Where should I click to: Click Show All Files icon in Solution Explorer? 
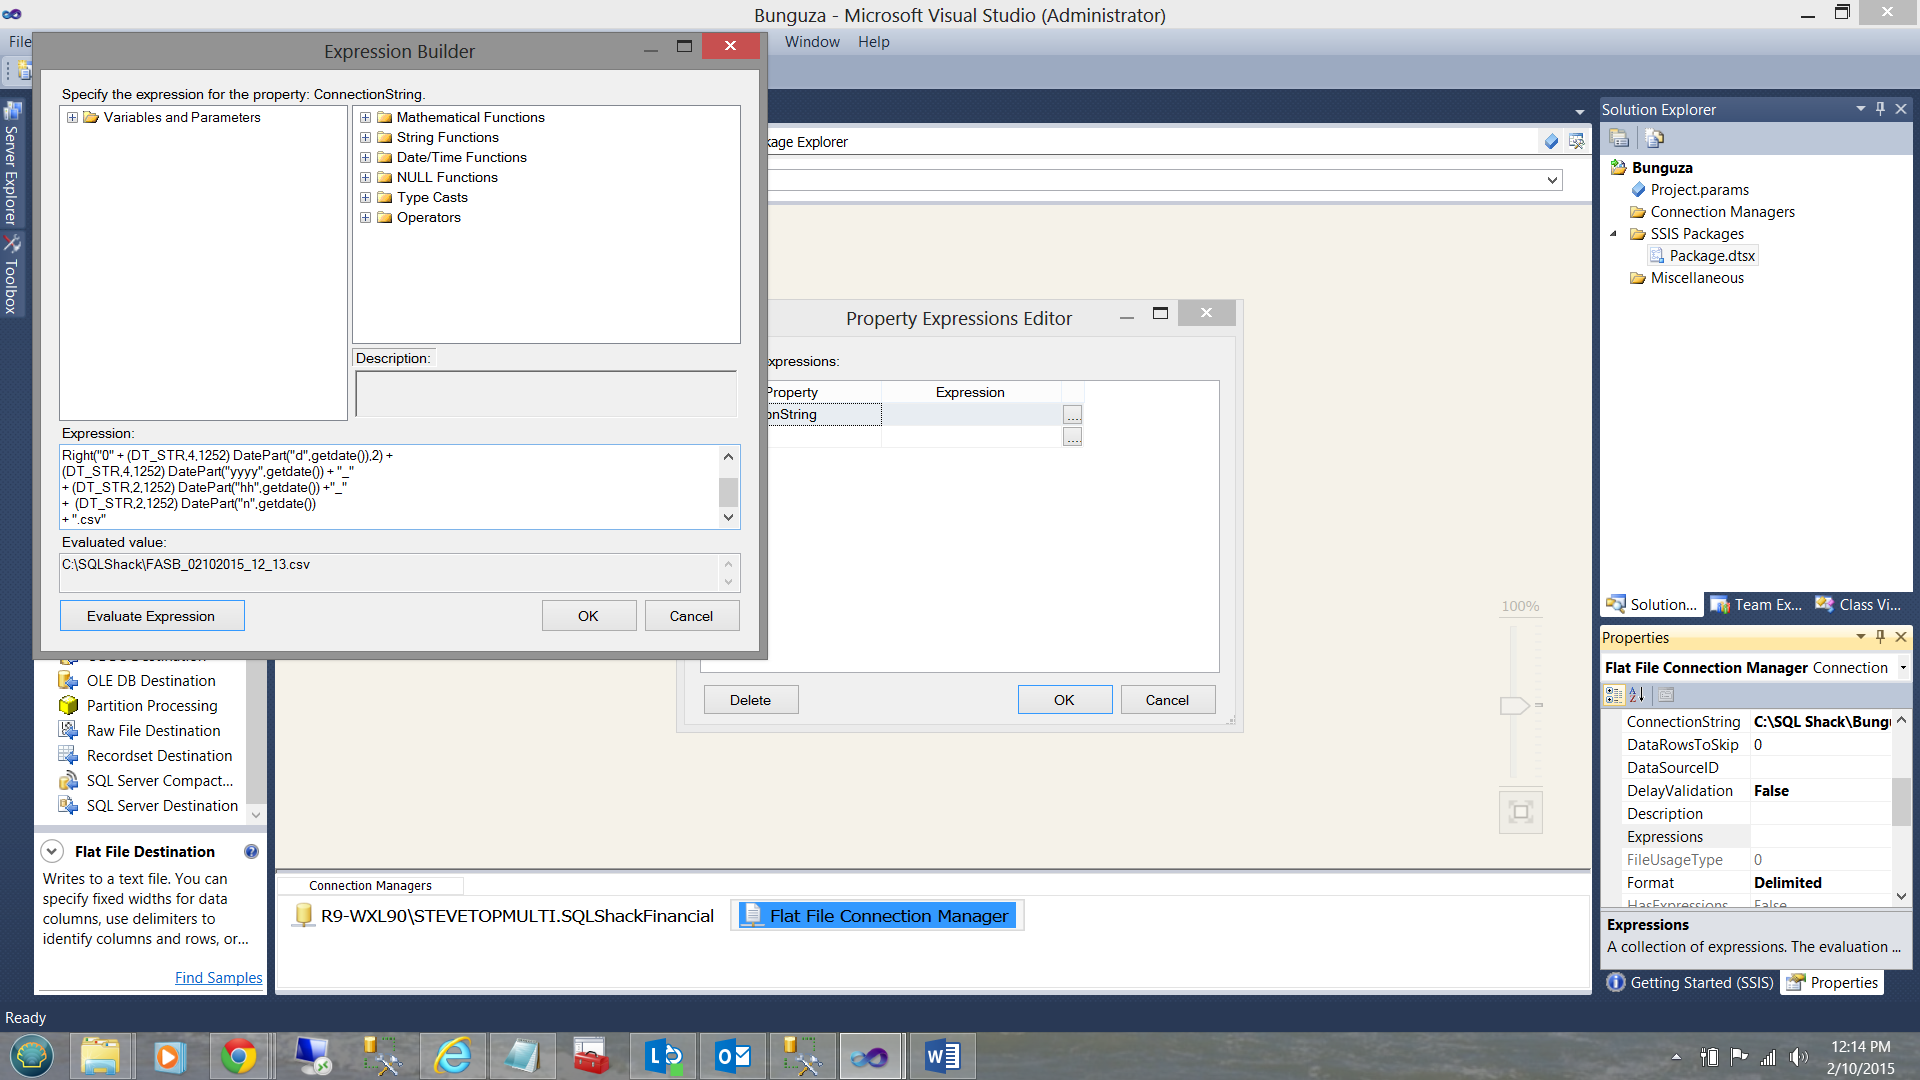(x=1654, y=138)
